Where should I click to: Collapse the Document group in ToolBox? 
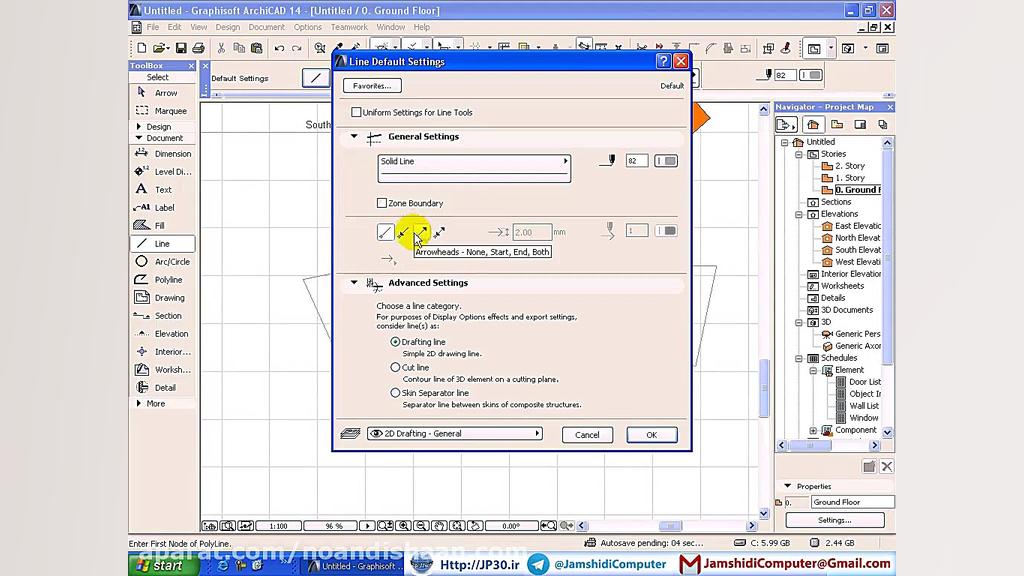[138, 138]
